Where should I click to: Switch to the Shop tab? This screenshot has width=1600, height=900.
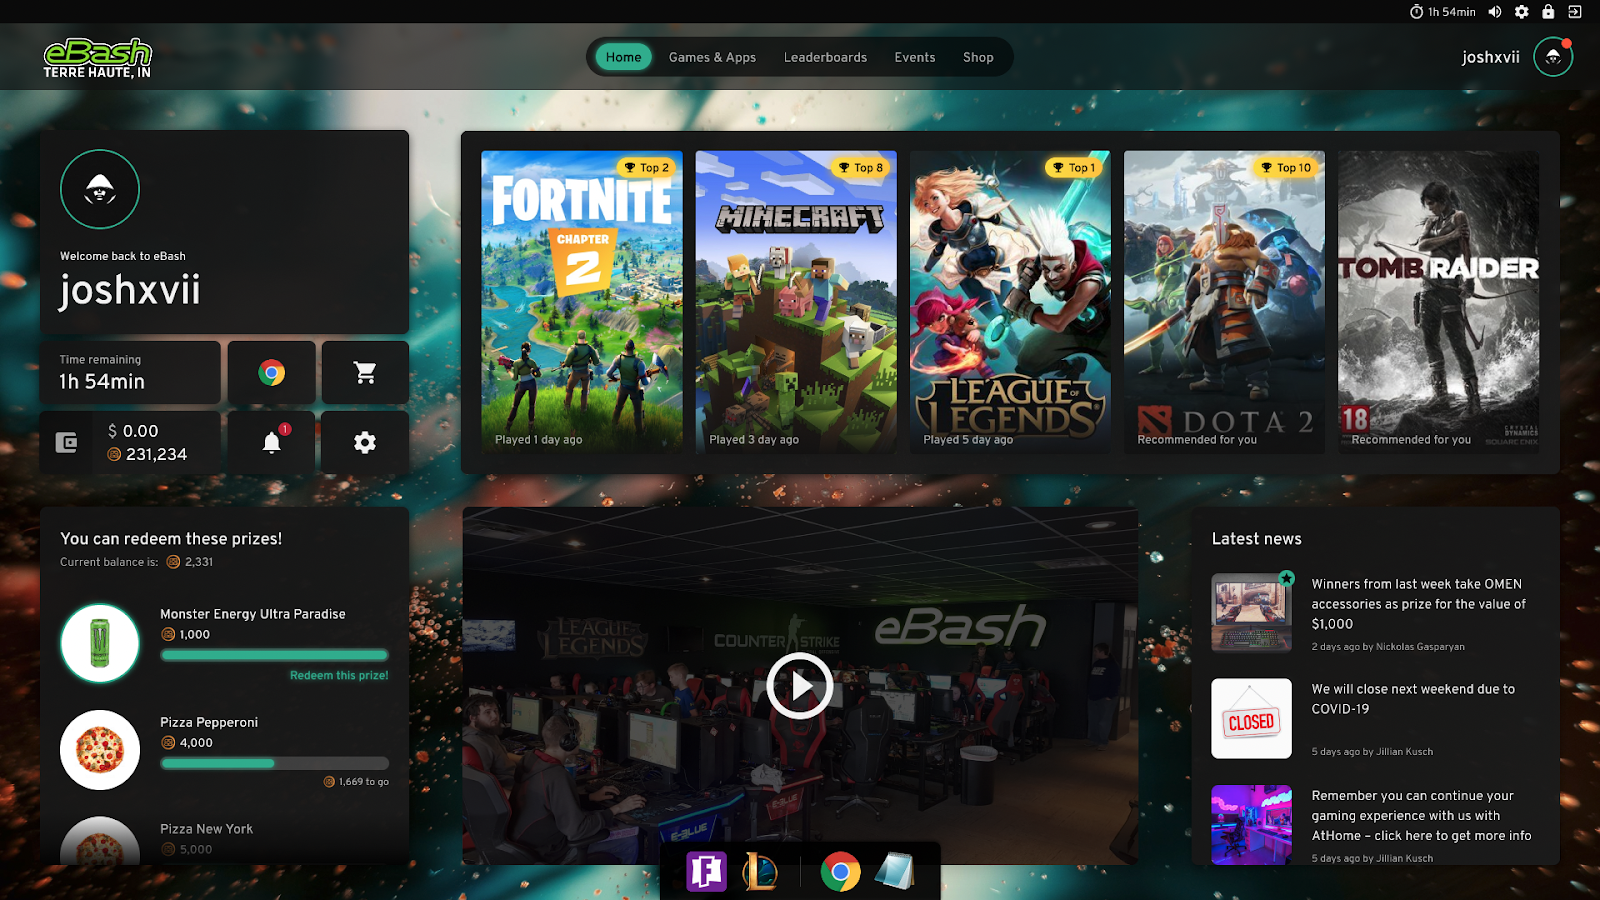click(978, 57)
